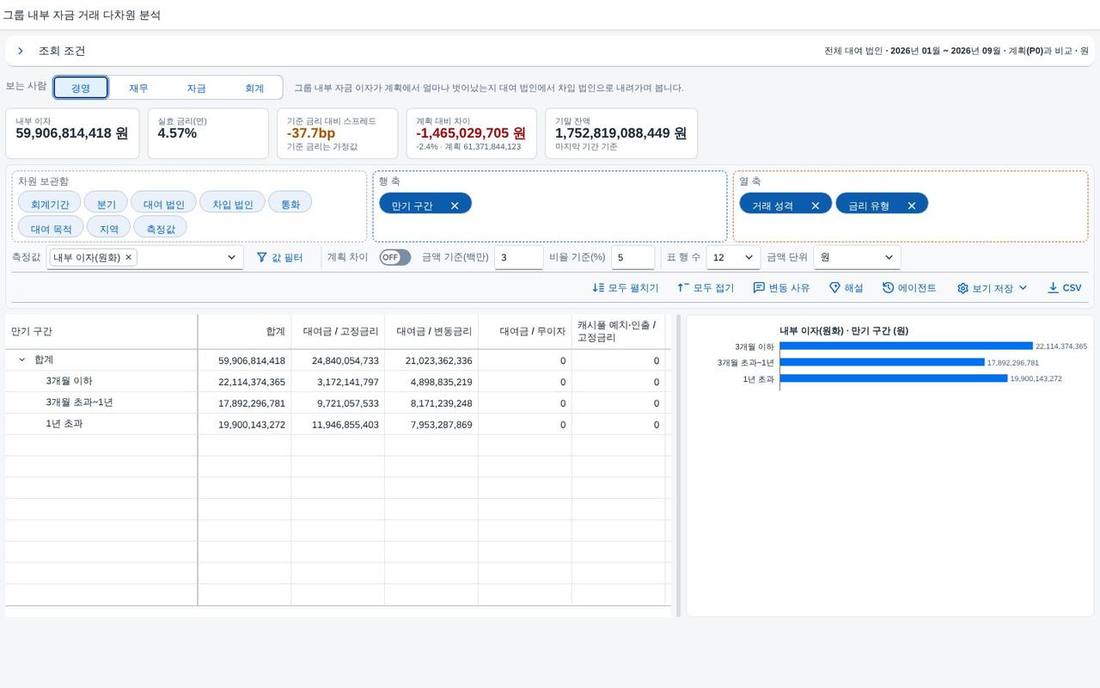Screen dimensions: 1100x688
Task: Click the 3개월 이하 row label in table
Action: 69,381
